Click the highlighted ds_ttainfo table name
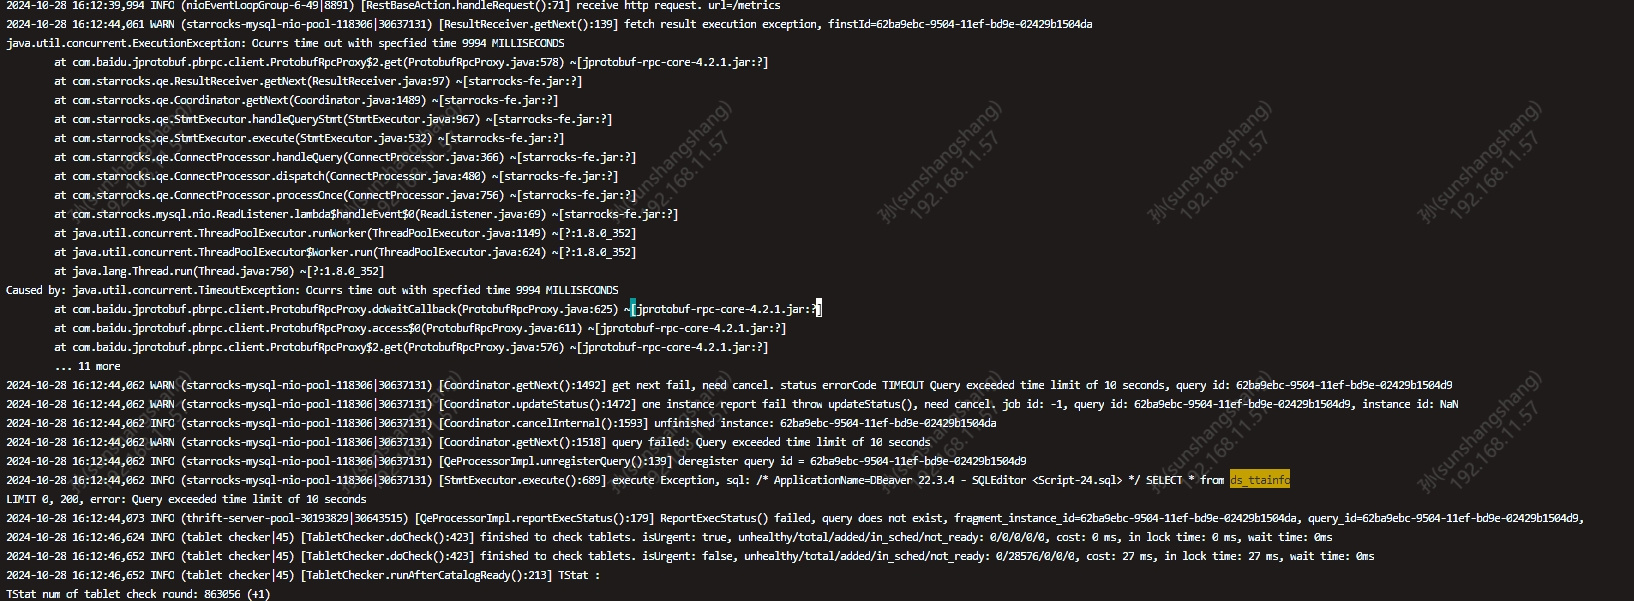 (x=1259, y=480)
